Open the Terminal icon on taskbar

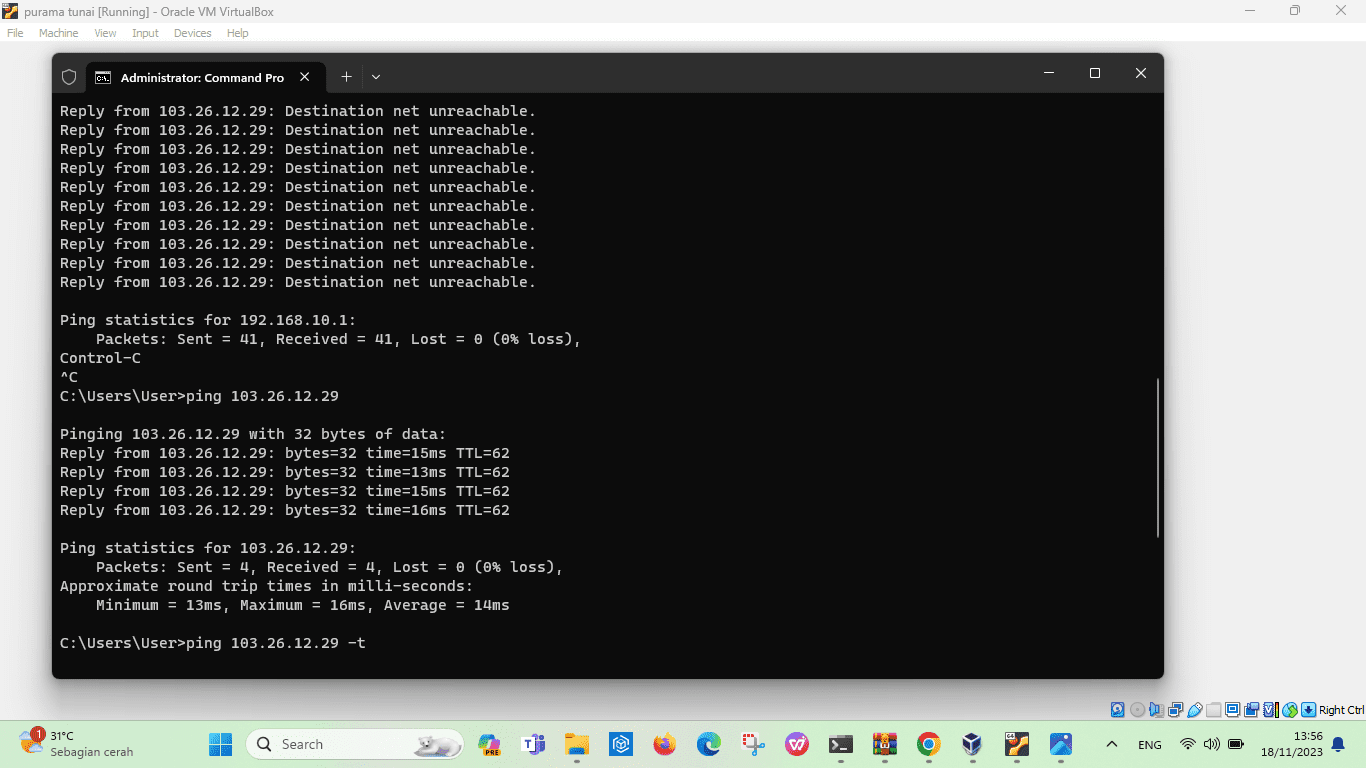pos(841,744)
